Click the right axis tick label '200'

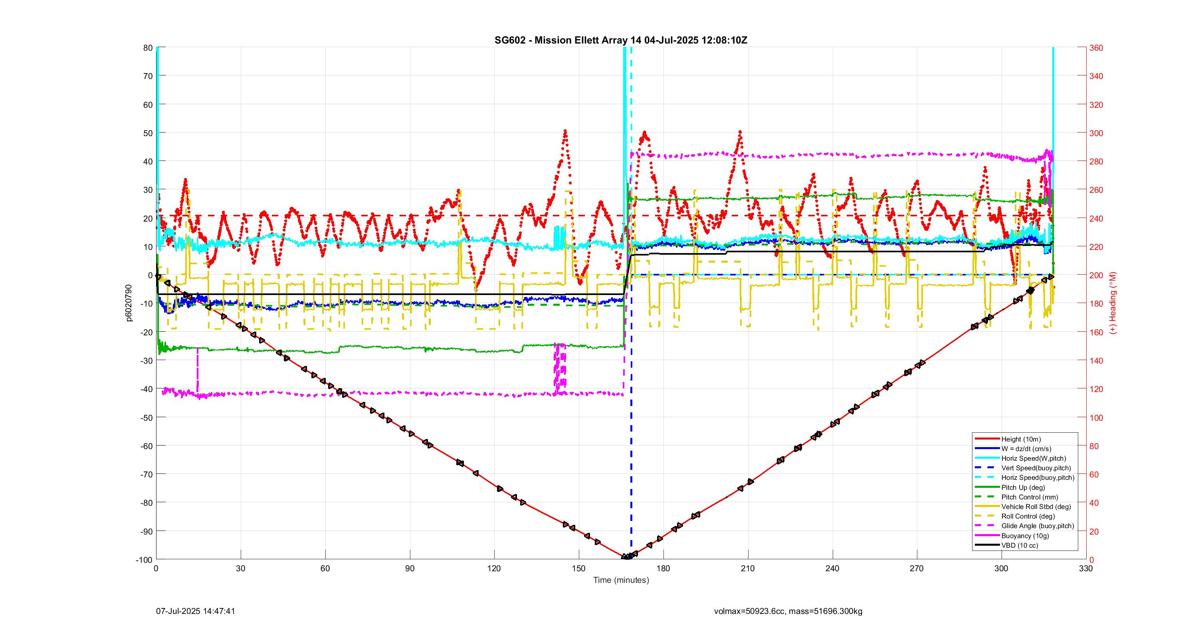[x=1096, y=275]
